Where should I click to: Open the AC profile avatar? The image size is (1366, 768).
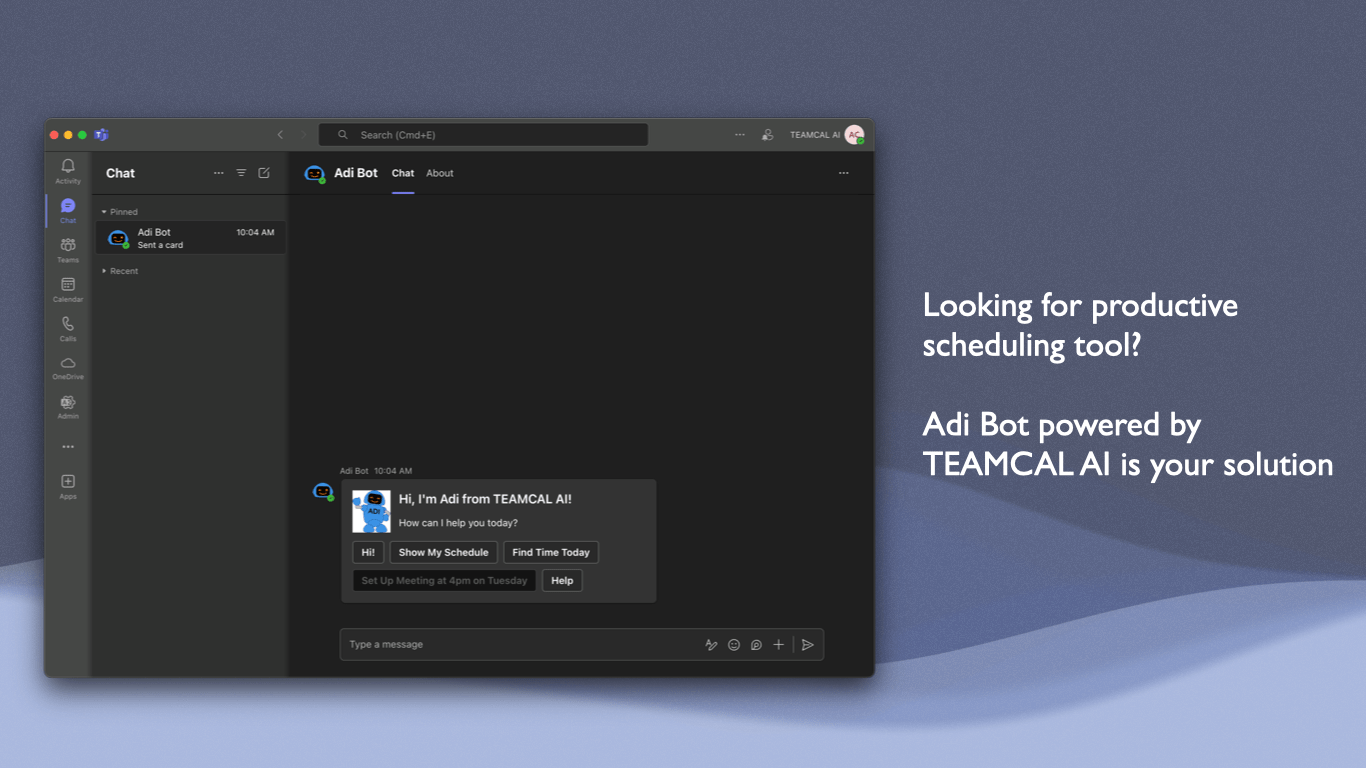(x=854, y=135)
